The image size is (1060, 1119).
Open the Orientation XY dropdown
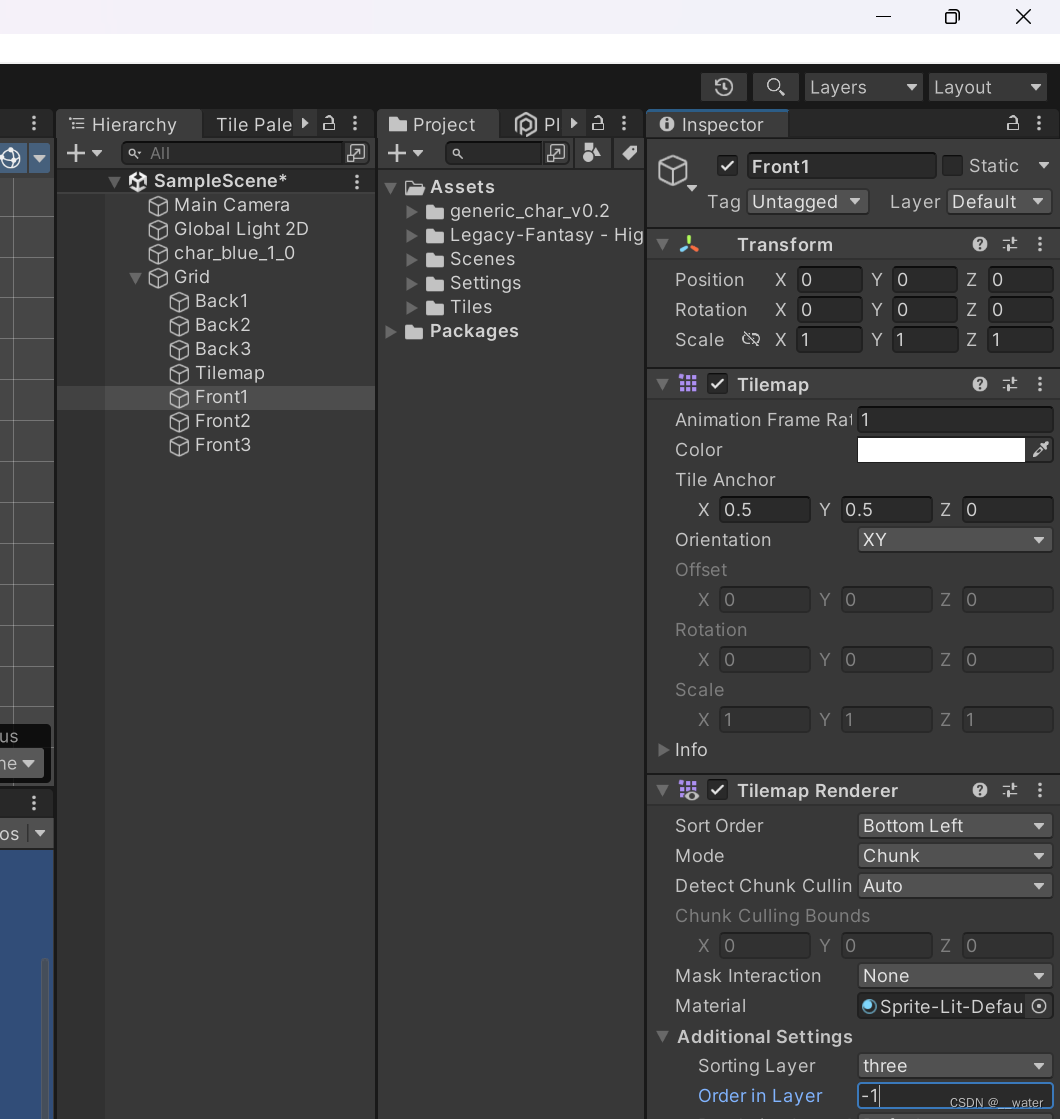click(x=954, y=540)
